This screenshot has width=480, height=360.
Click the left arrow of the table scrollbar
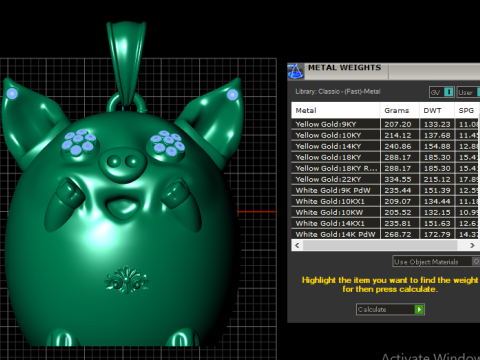297,245
